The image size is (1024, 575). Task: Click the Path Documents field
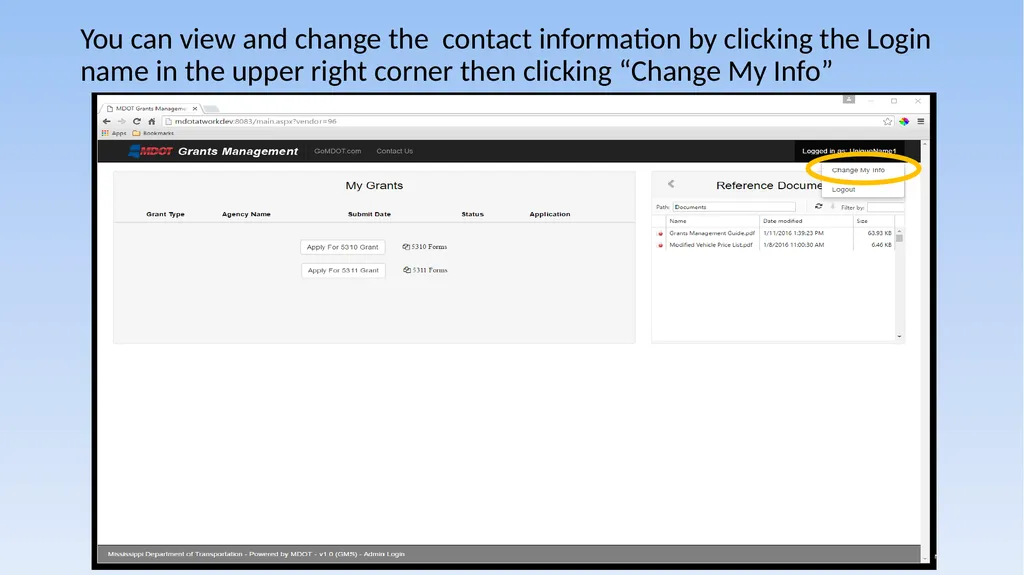734,207
